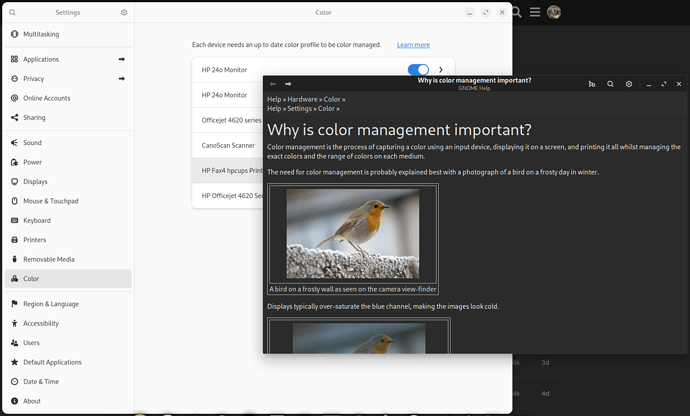The height and width of the screenshot is (416, 690).
Task: Click the second colder bird image
Action: 359,338
